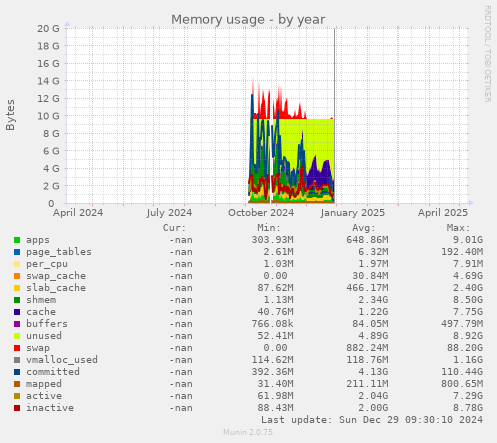Click the "active" legend label
The height and width of the screenshot is (443, 497).
(44, 396)
